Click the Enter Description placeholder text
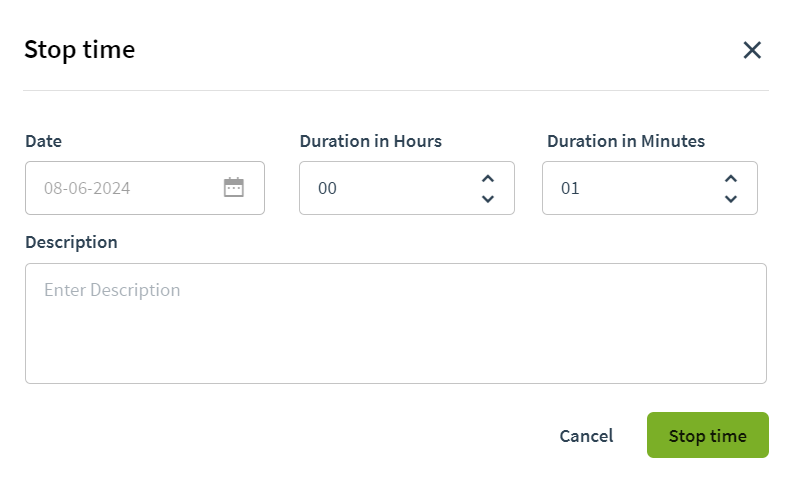The width and height of the screenshot is (792, 478). [112, 290]
